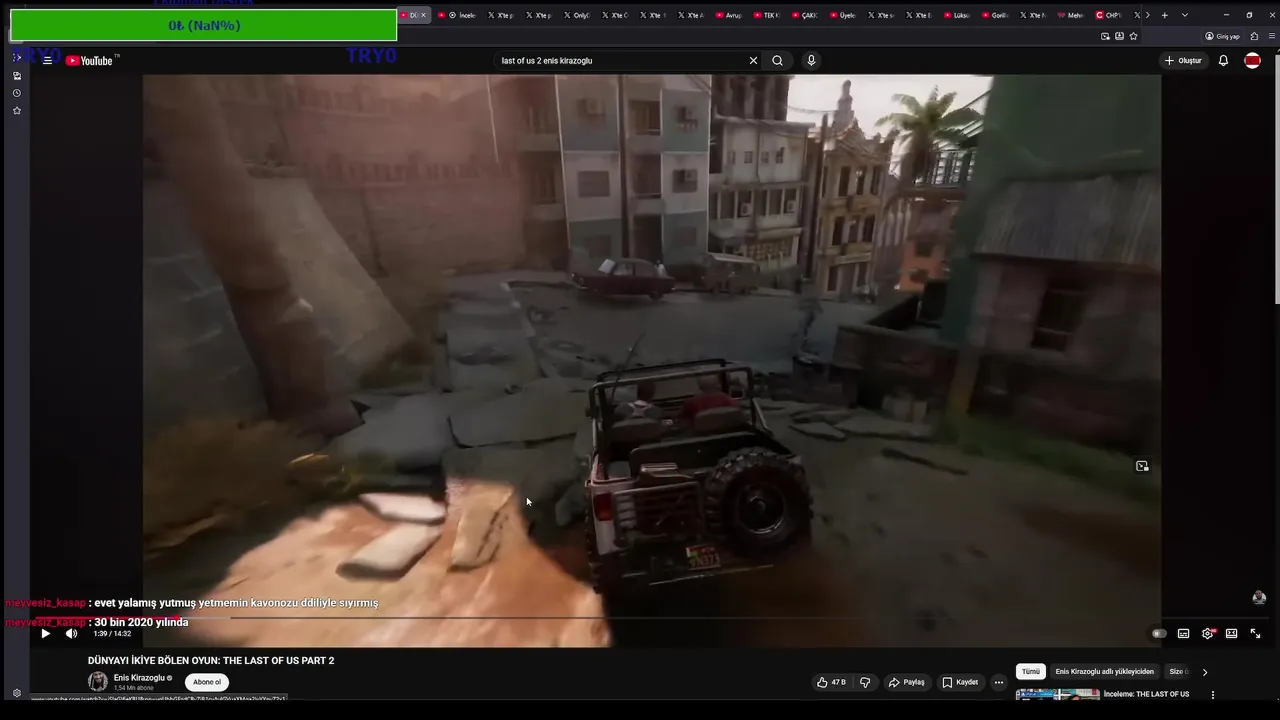
Task: Open the Enis Kirazoglu channel avatar
Action: tap(97, 682)
